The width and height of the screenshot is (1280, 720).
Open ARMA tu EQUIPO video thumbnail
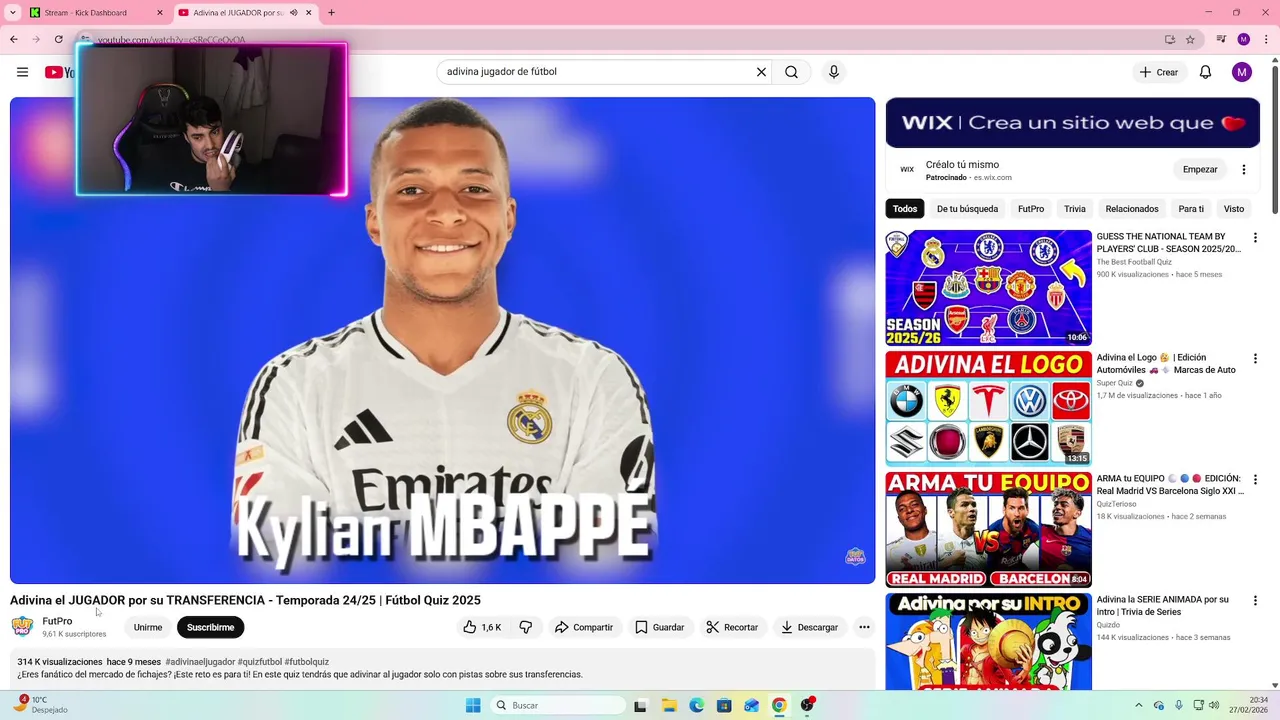(988, 529)
